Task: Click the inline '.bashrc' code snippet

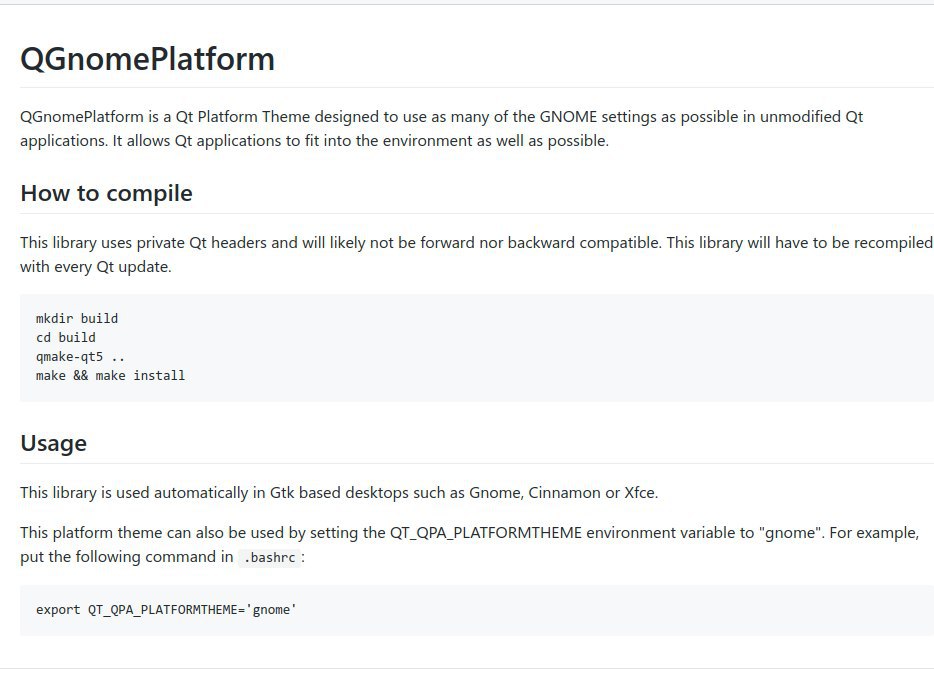Action: coord(269,558)
